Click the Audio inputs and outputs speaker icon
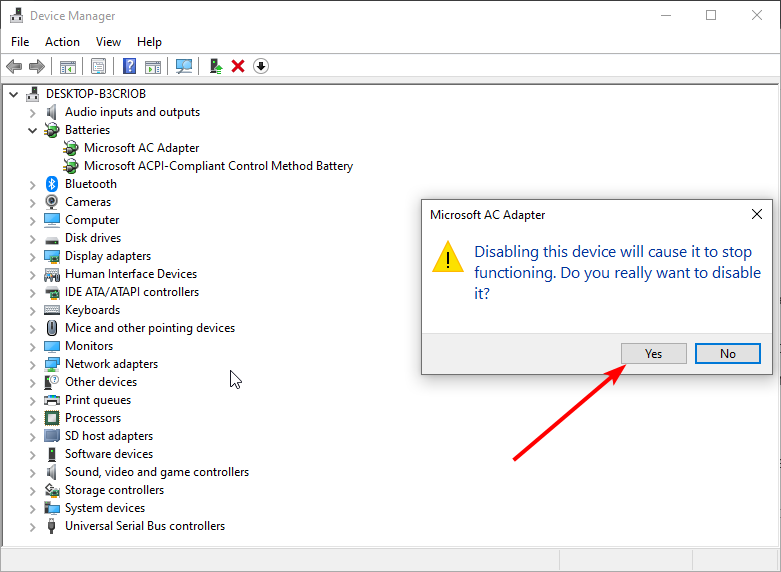 point(51,112)
